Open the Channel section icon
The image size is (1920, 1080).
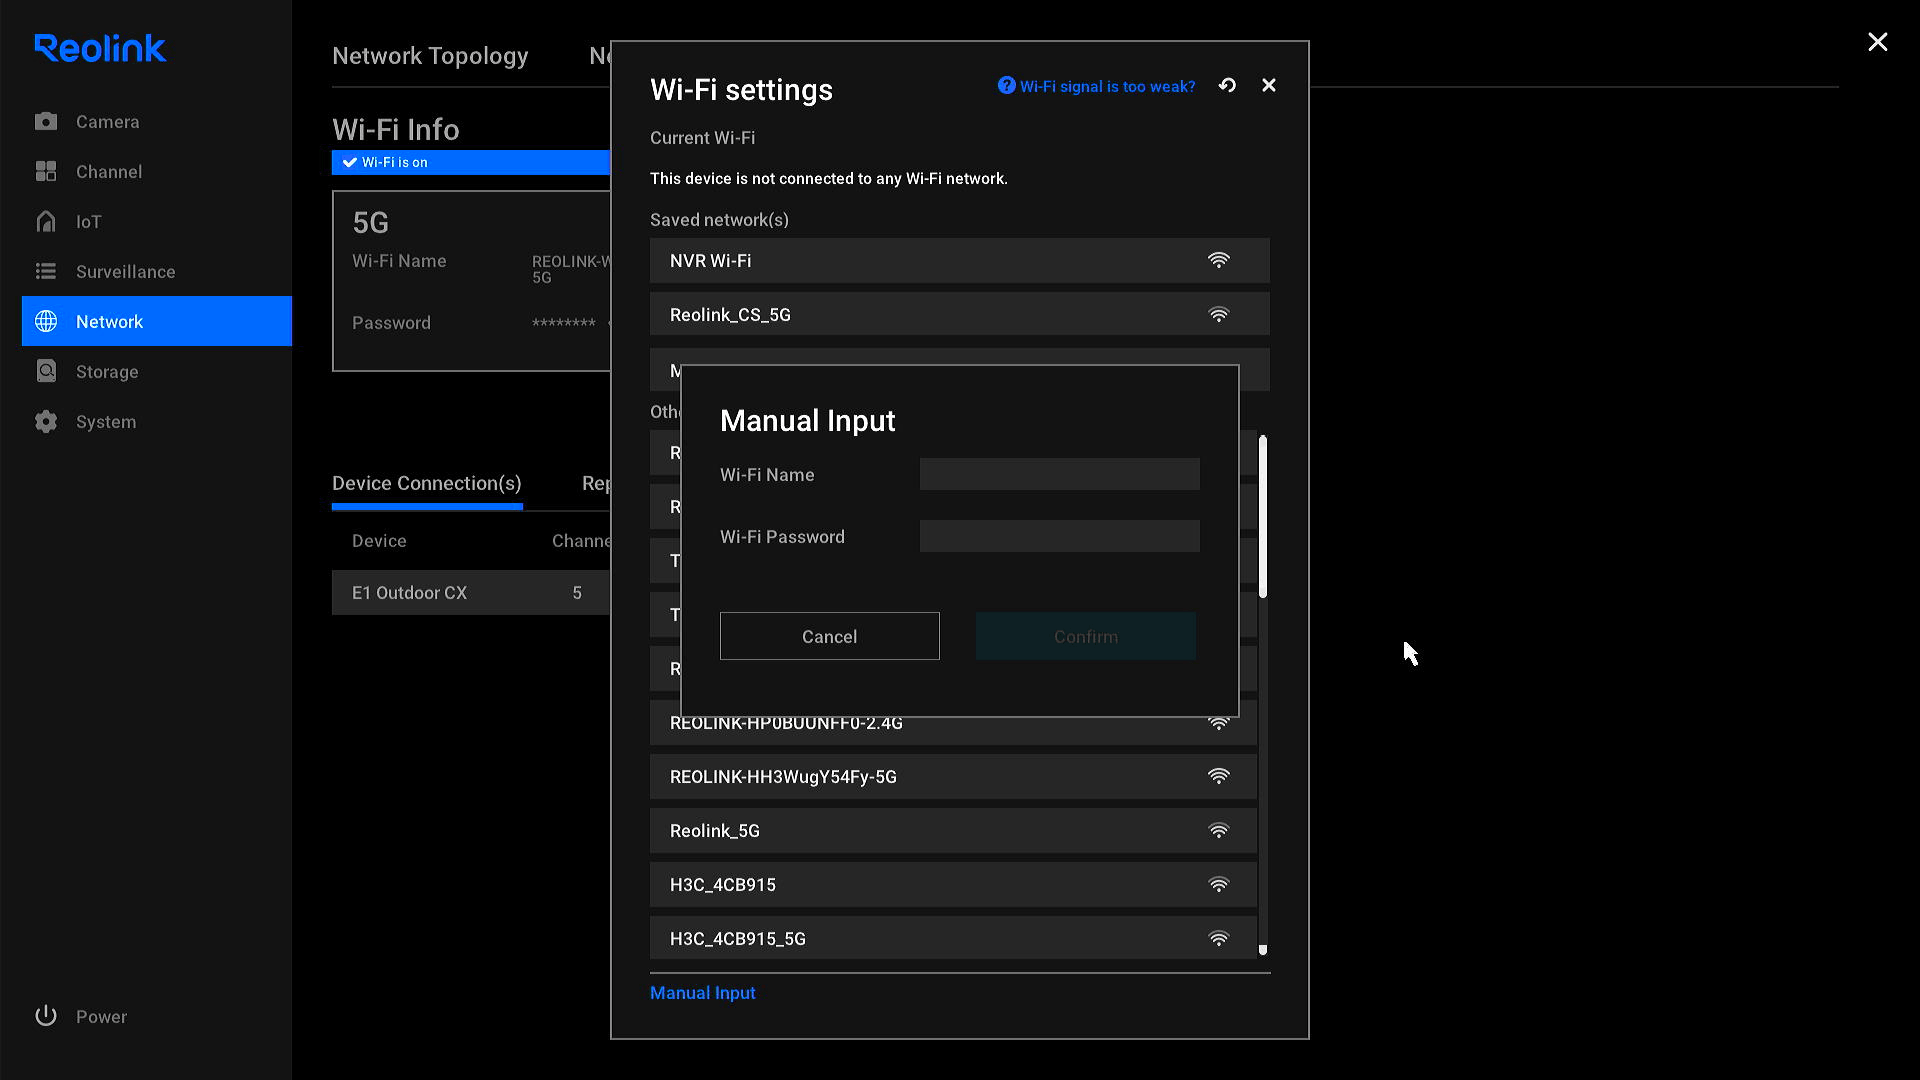[46, 172]
